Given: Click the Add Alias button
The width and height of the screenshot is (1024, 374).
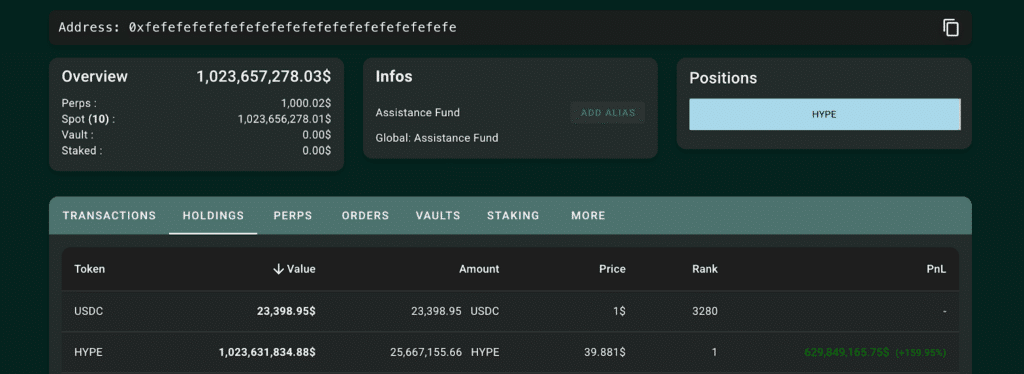Looking at the screenshot, I should [607, 113].
